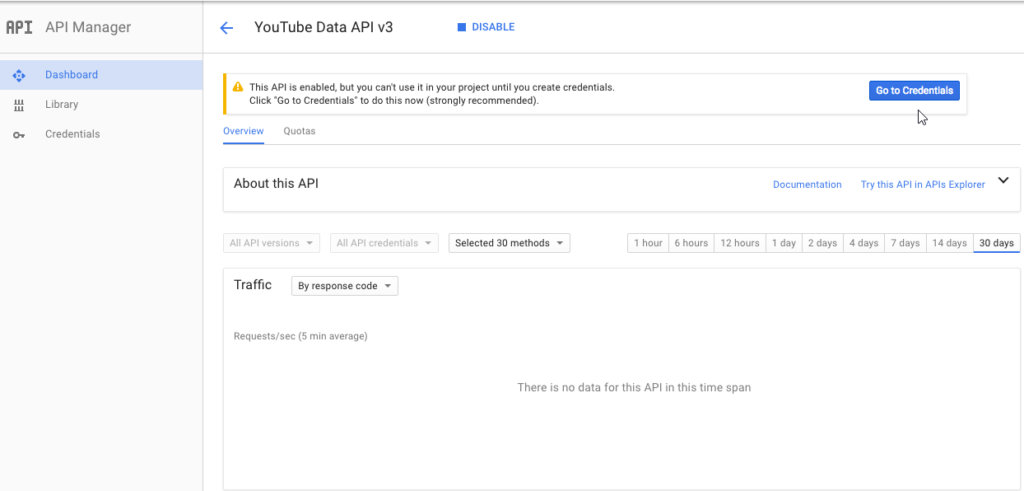This screenshot has width=1024, height=491.
Task: Click the Library sidebar icon
Action: coord(19,105)
